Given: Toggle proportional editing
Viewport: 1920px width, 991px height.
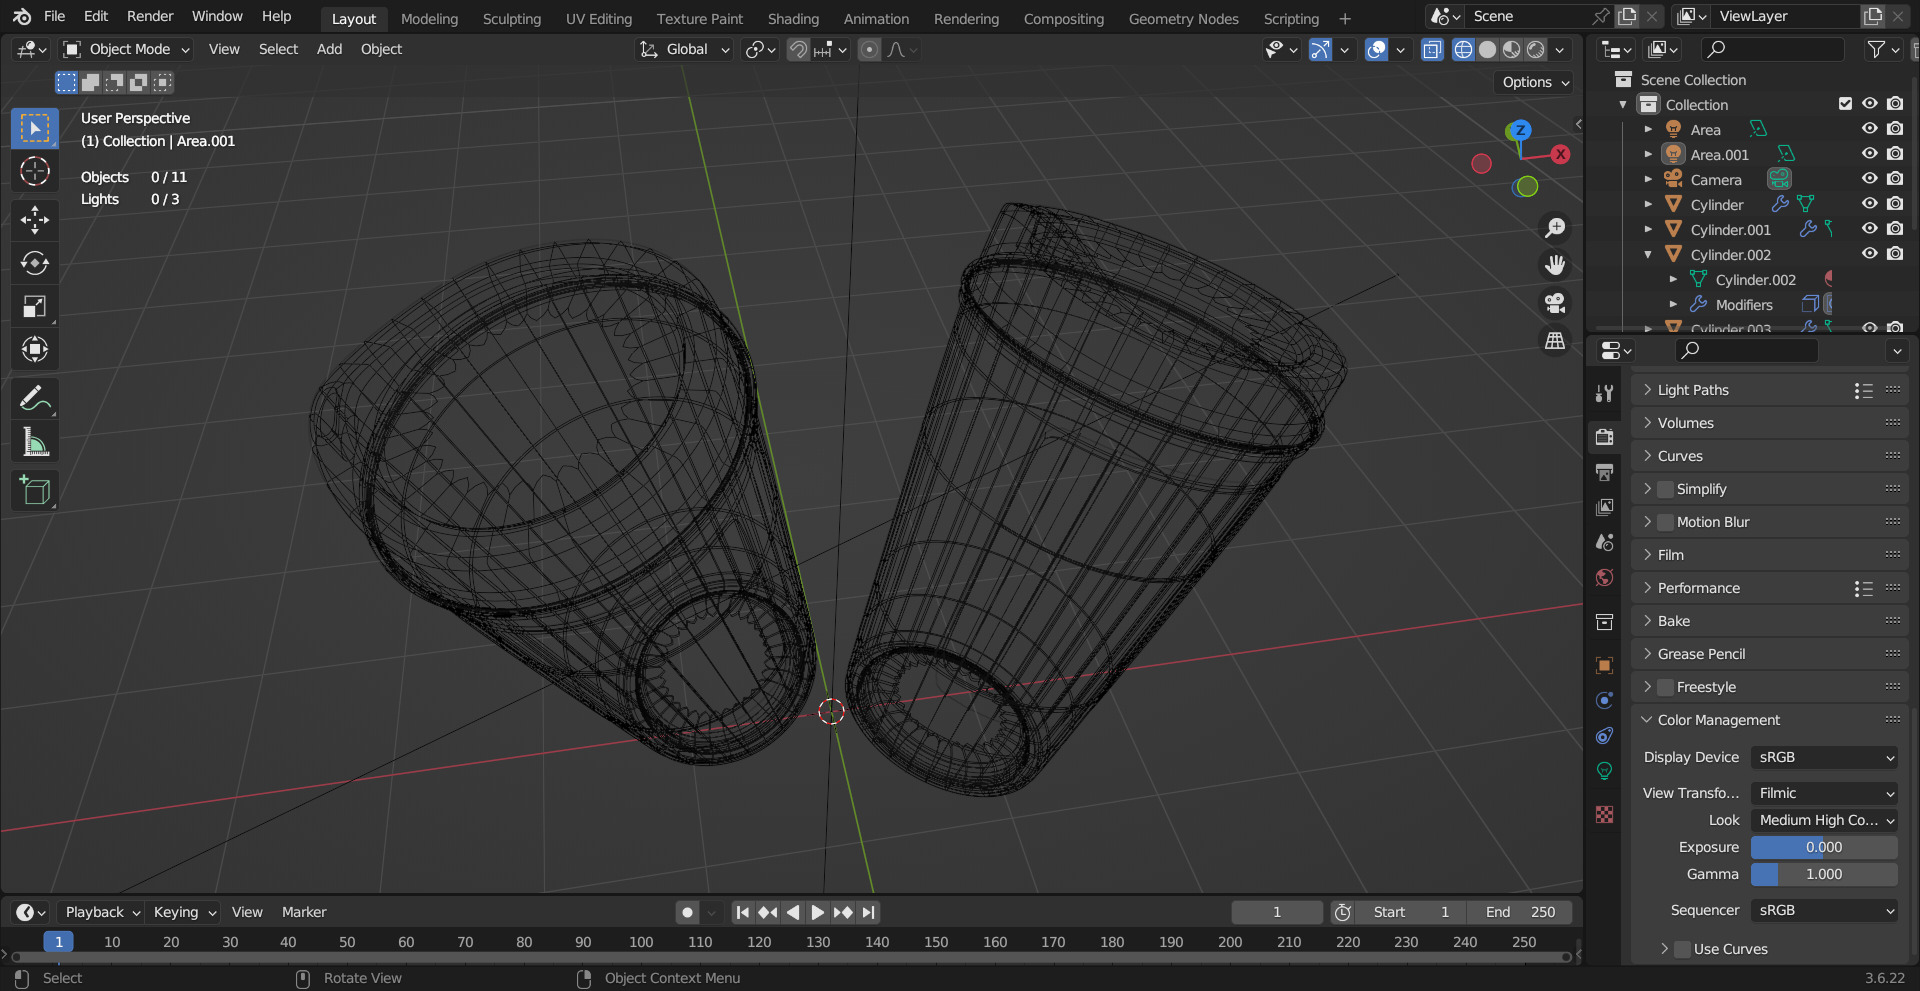Looking at the screenshot, I should [869, 49].
